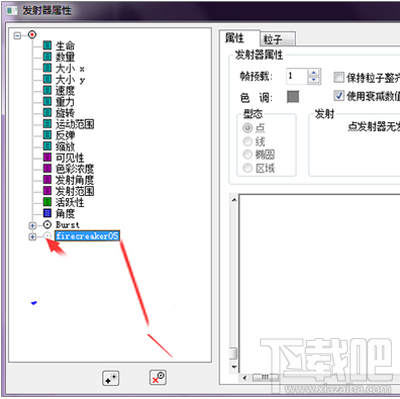Select the 旋转 tree item
The width and height of the screenshot is (400, 399).
click(65, 113)
